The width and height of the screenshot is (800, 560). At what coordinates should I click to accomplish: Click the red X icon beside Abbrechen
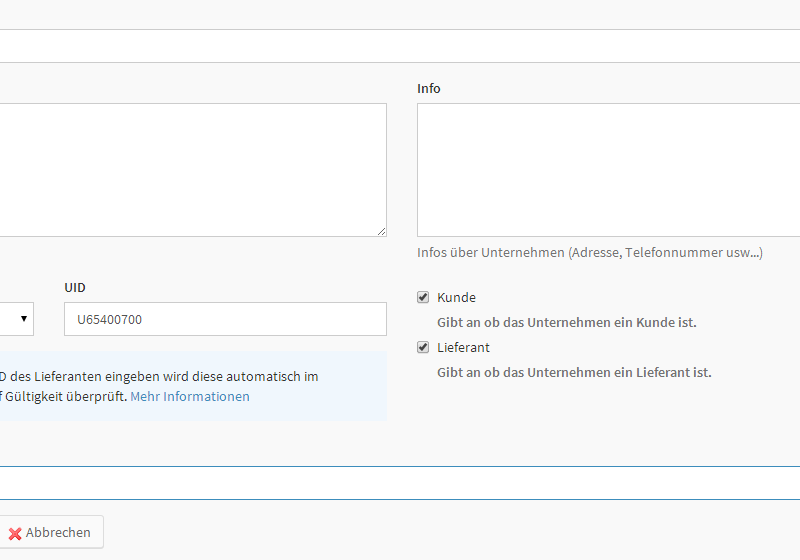(15, 533)
